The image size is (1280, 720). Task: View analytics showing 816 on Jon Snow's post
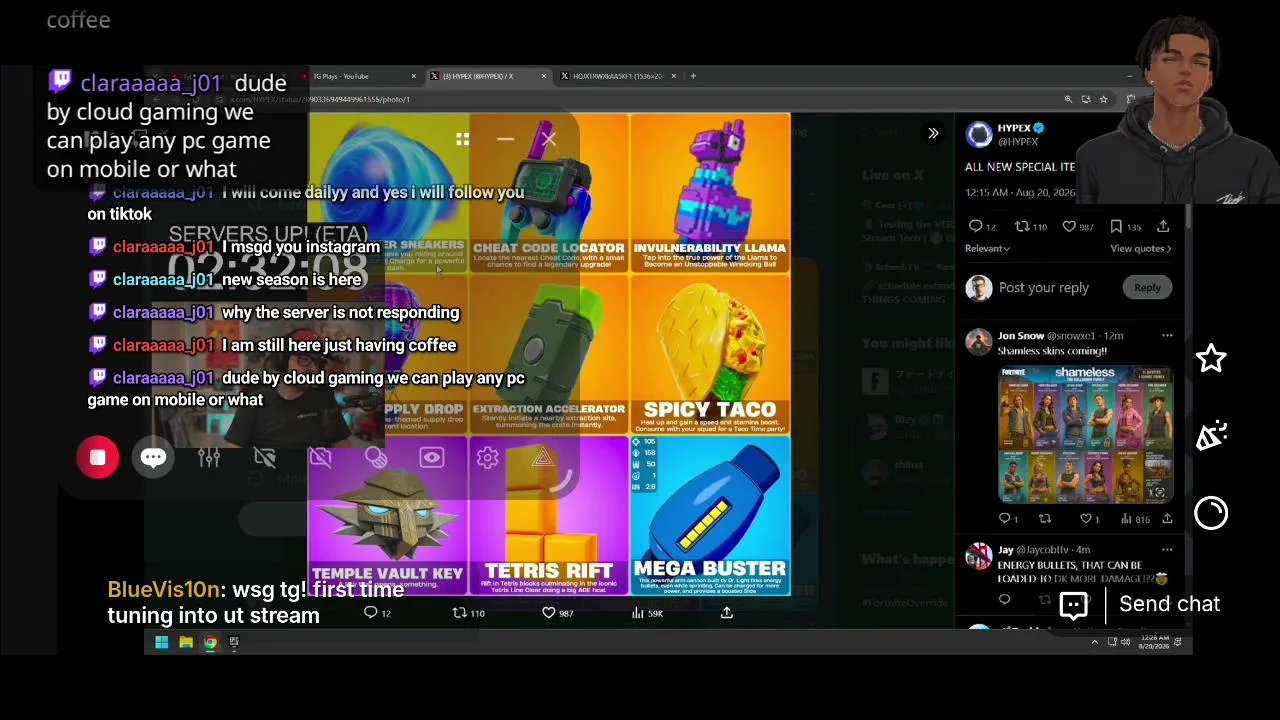point(1135,519)
